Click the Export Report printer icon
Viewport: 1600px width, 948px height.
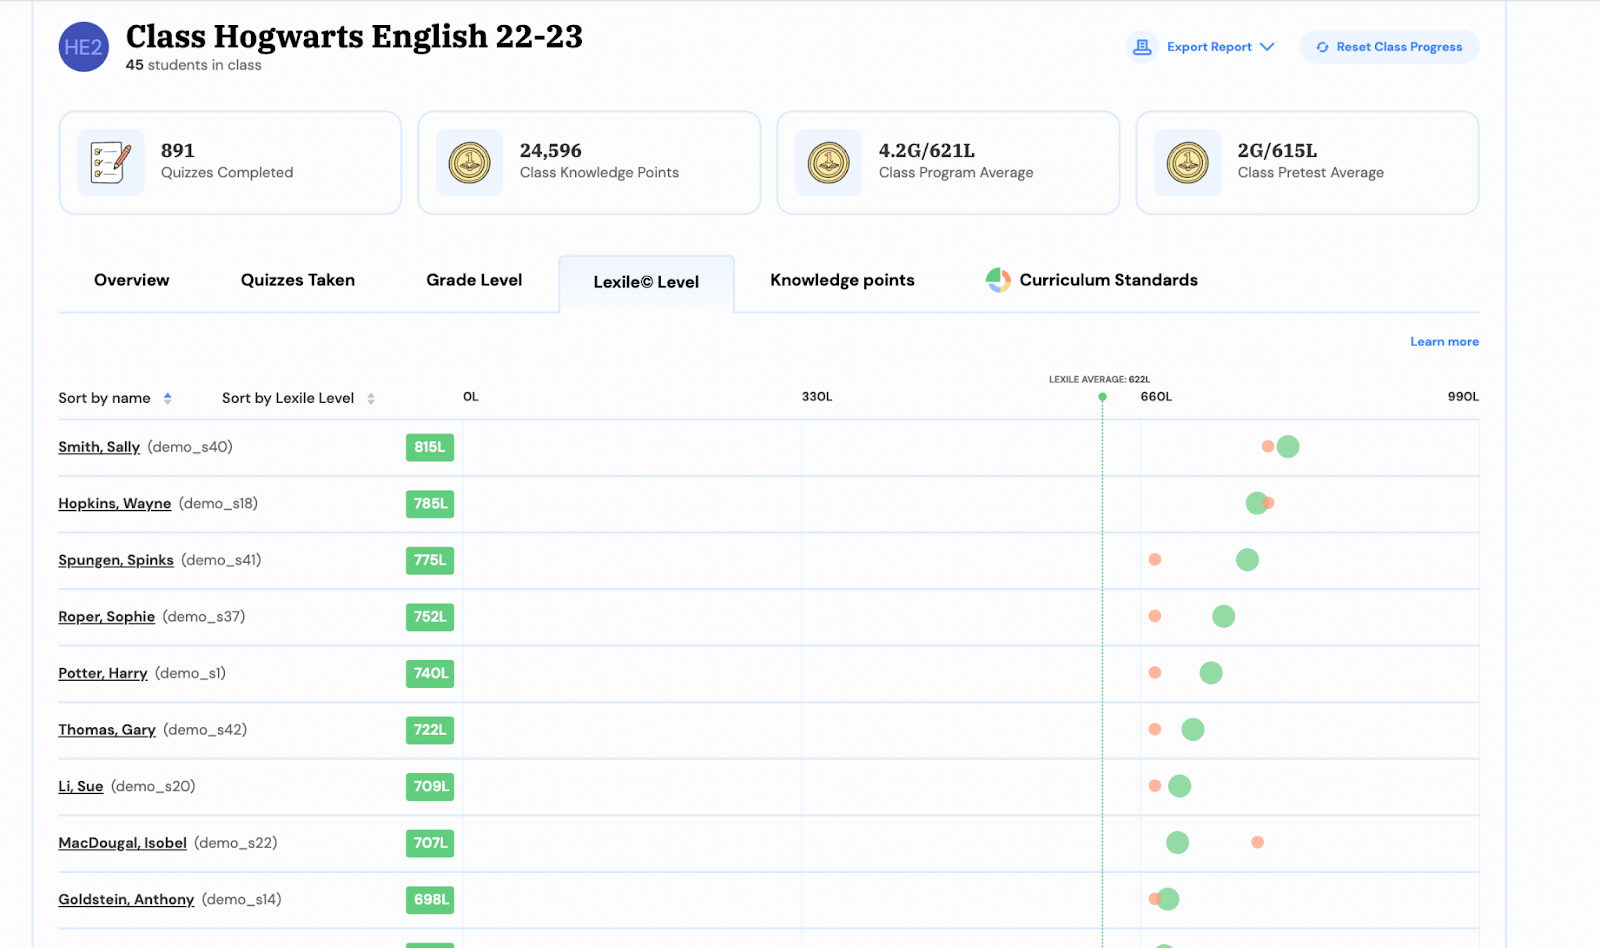click(x=1142, y=47)
